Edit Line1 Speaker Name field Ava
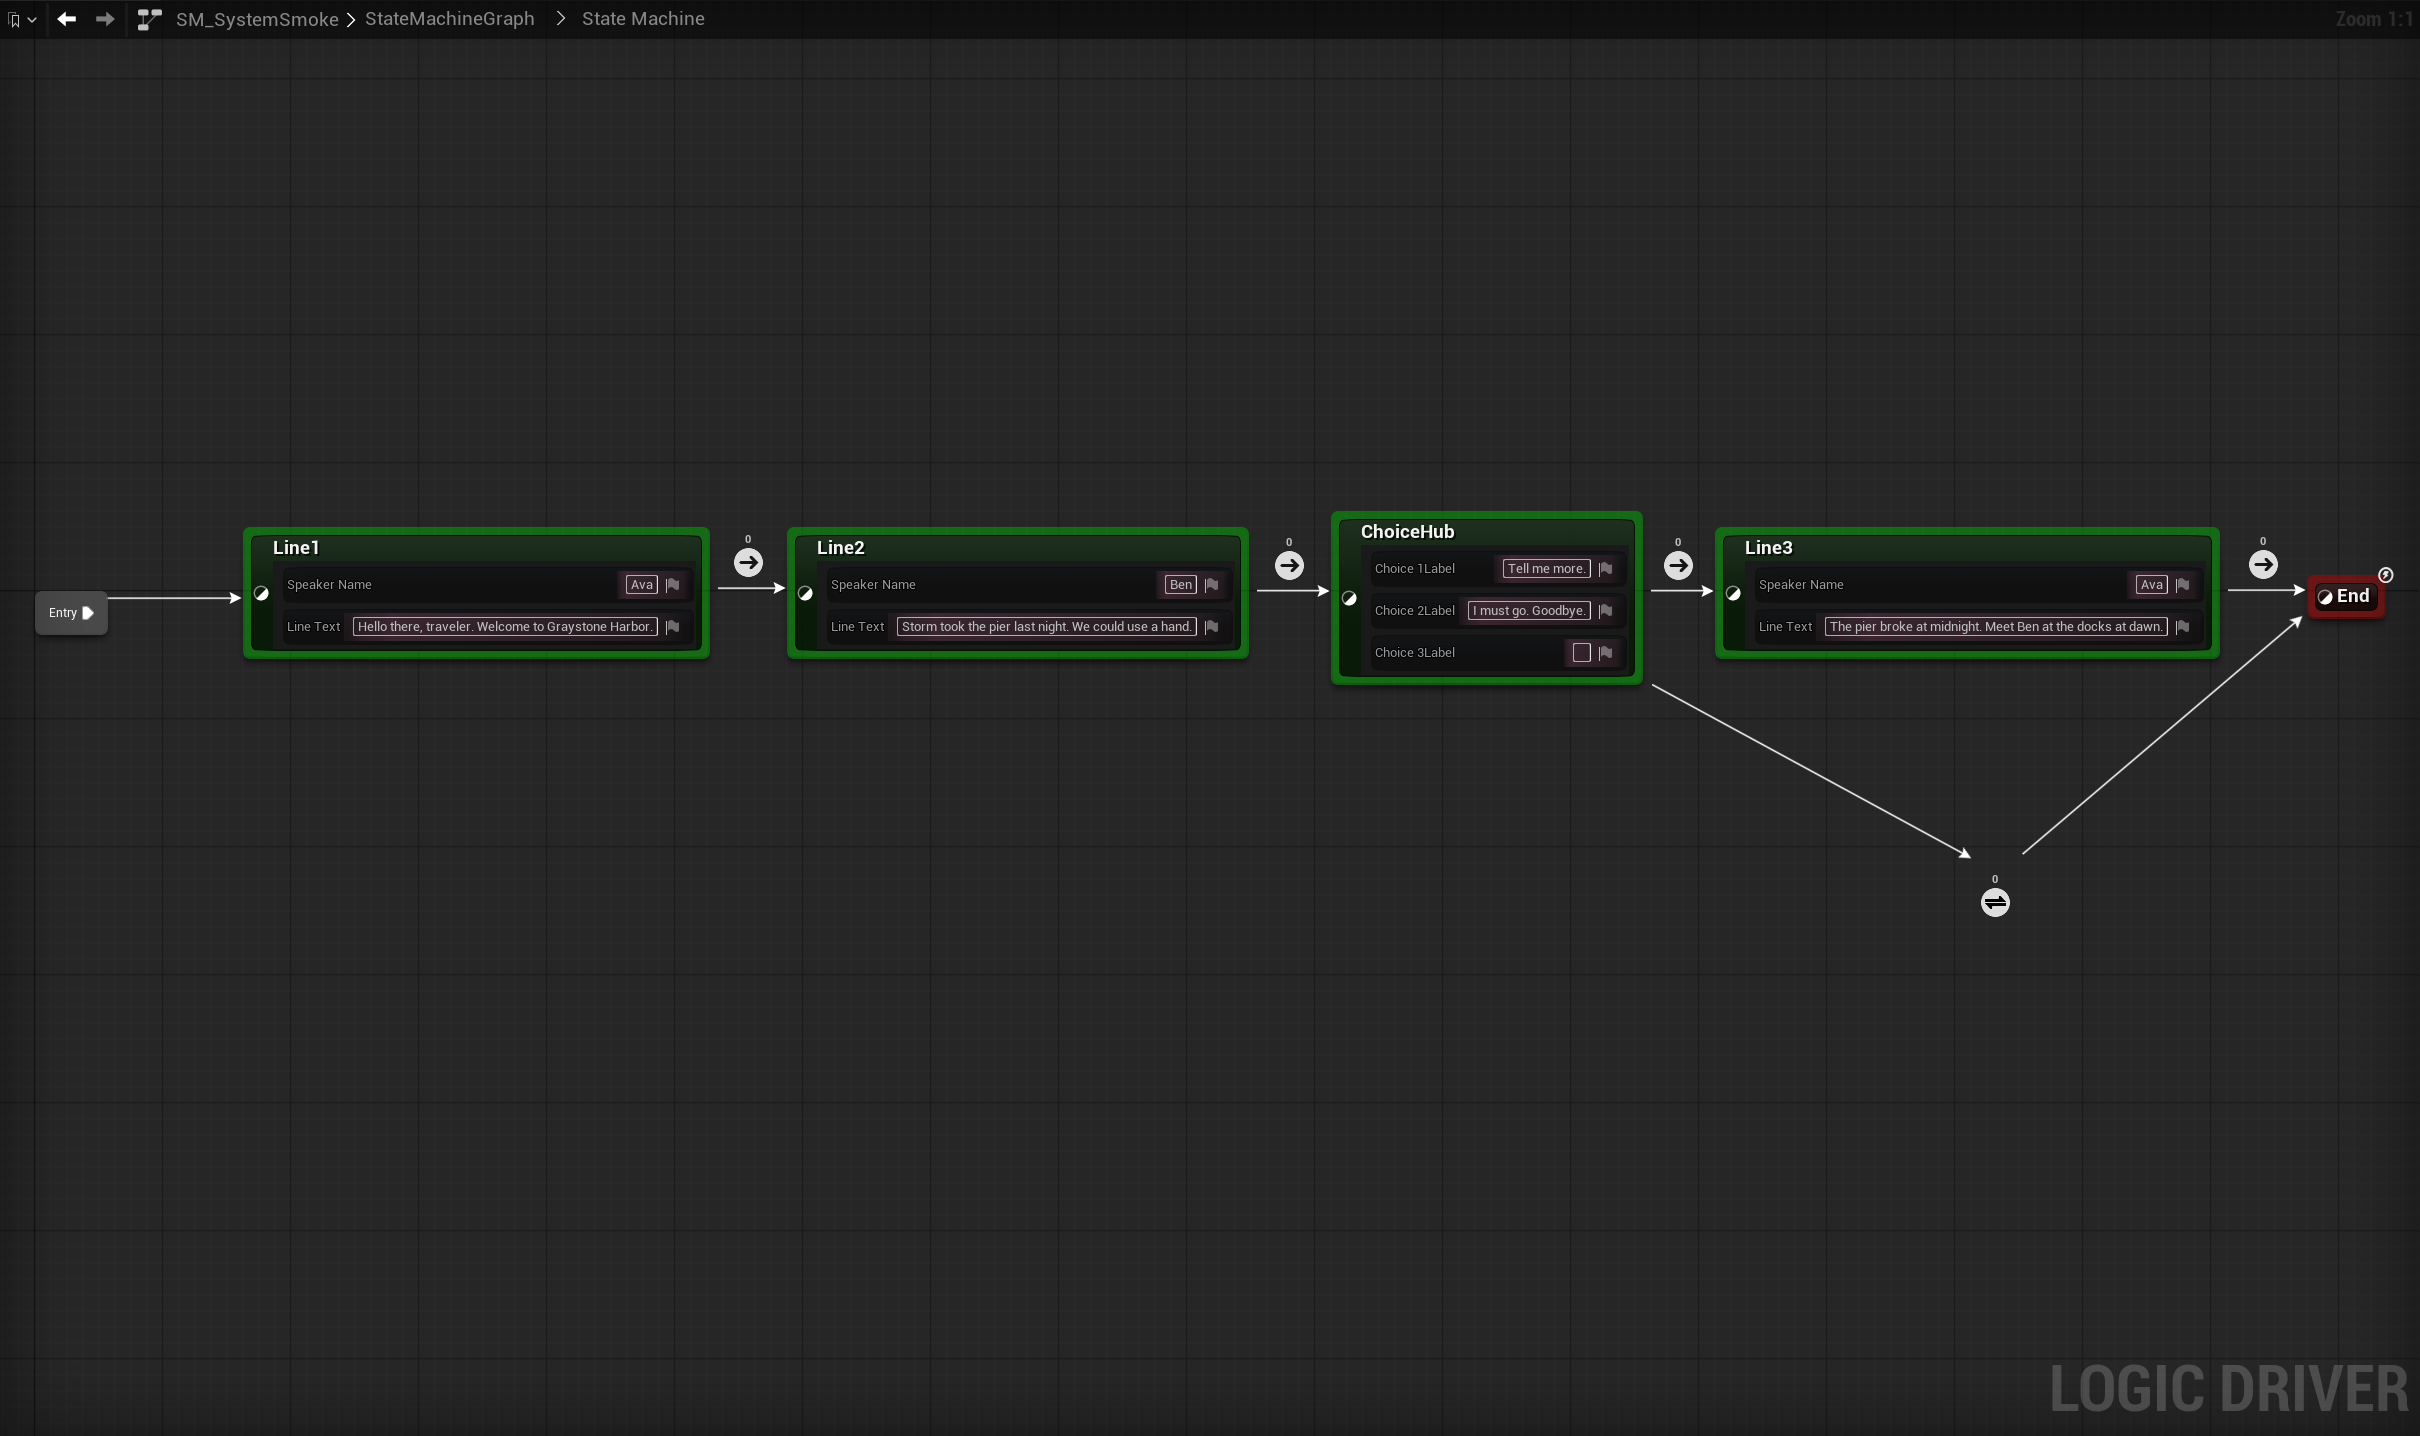 641,585
